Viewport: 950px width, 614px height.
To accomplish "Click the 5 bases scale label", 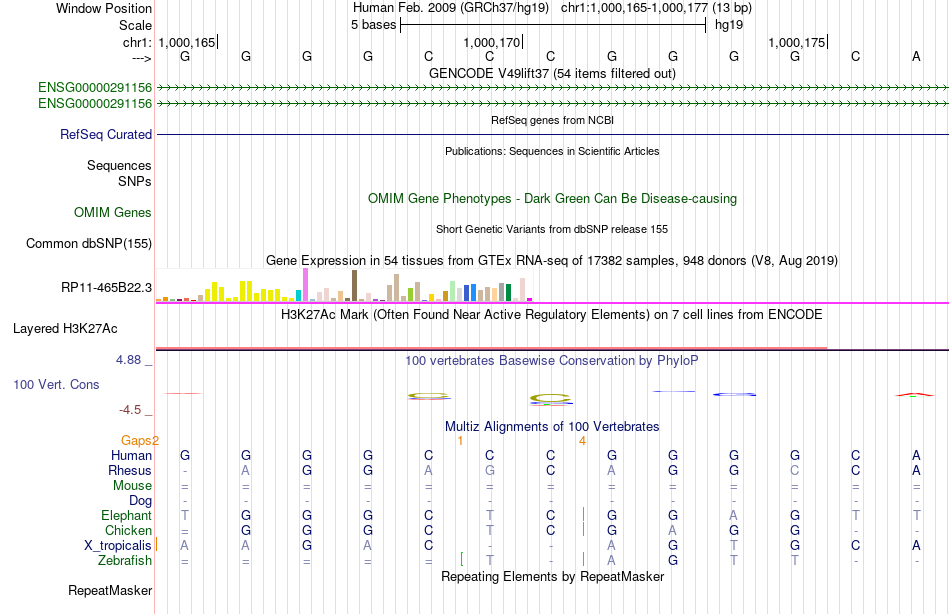I will click(x=373, y=25).
